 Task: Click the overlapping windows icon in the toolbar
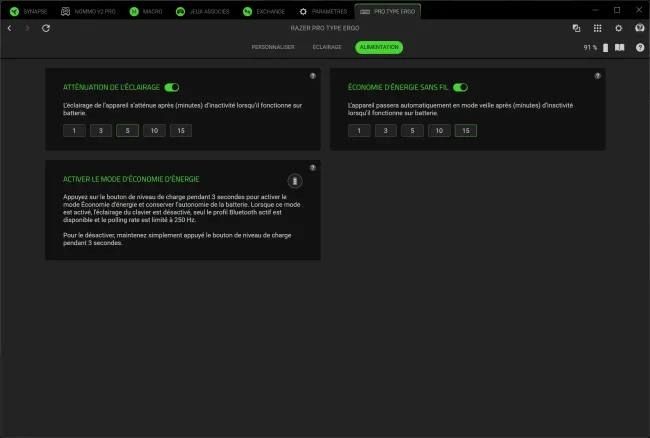click(x=576, y=28)
